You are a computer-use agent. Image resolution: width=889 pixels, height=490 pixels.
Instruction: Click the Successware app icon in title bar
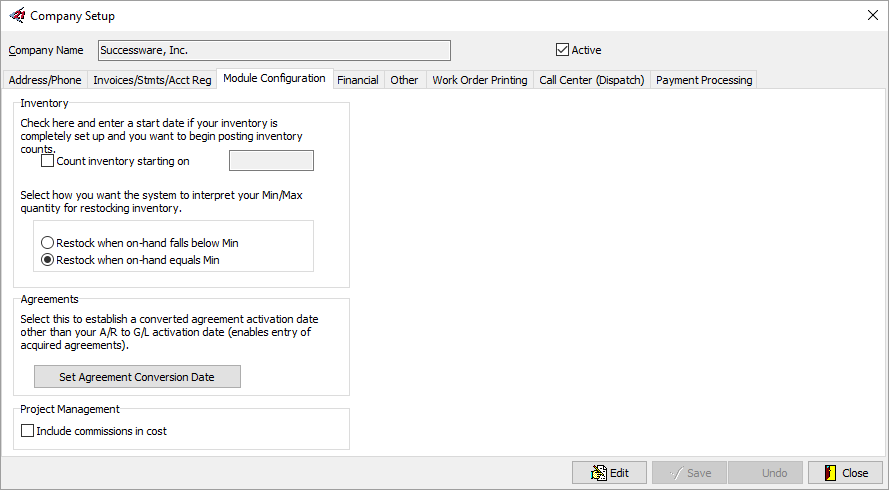(x=18, y=15)
